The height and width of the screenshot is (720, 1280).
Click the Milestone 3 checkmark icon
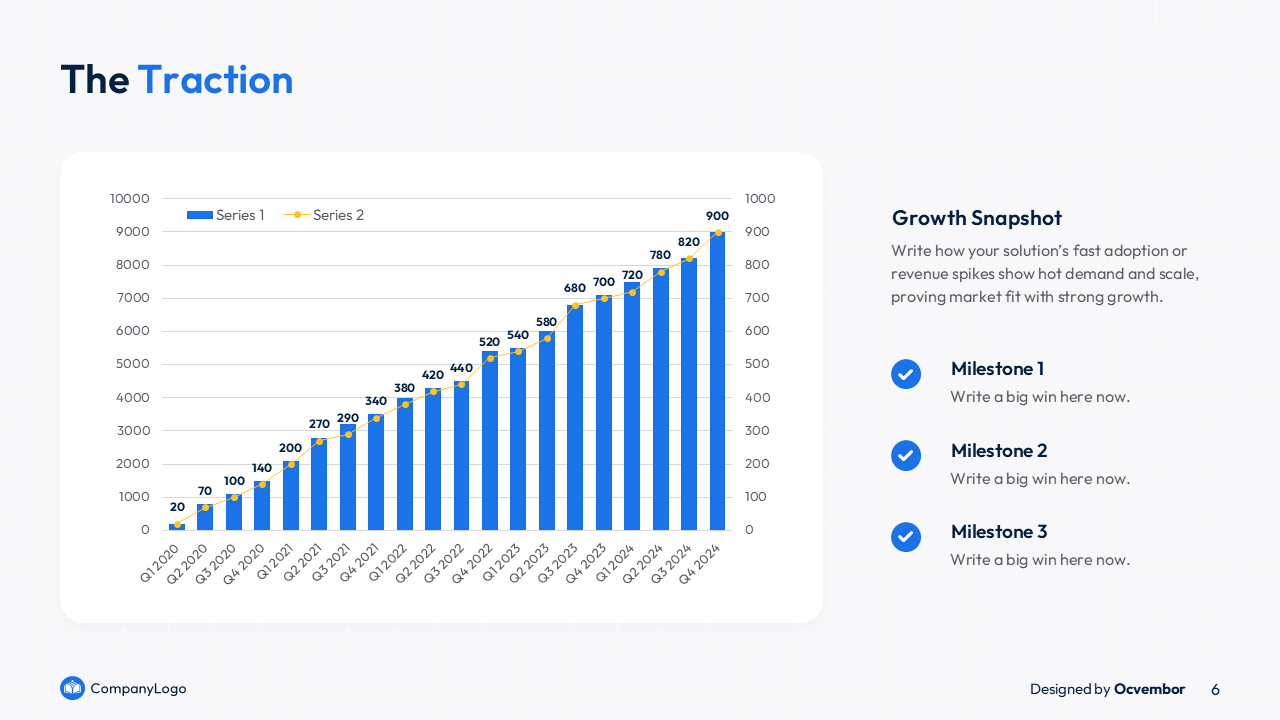(905, 537)
